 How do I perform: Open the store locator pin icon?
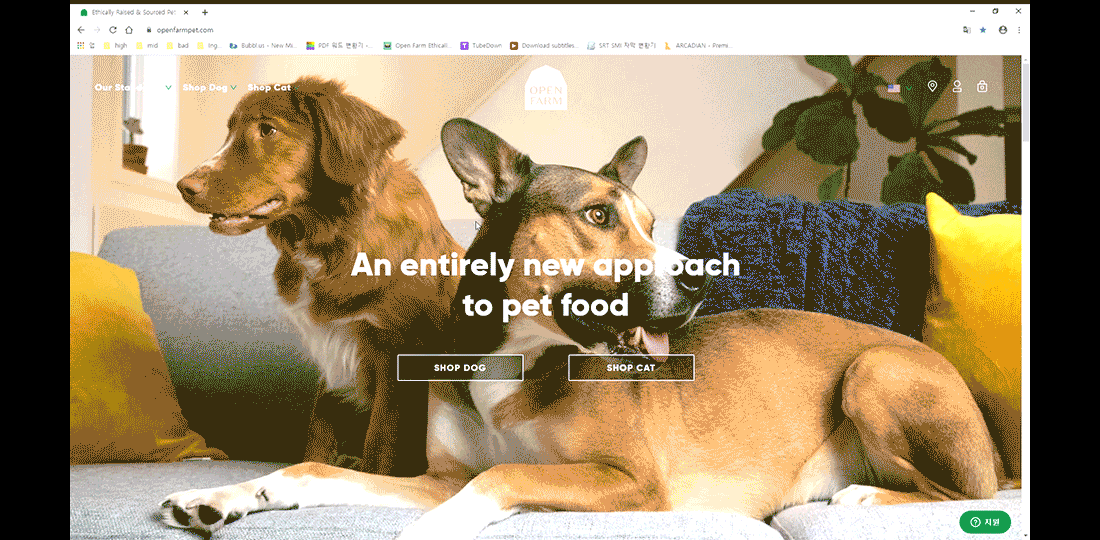click(x=932, y=86)
